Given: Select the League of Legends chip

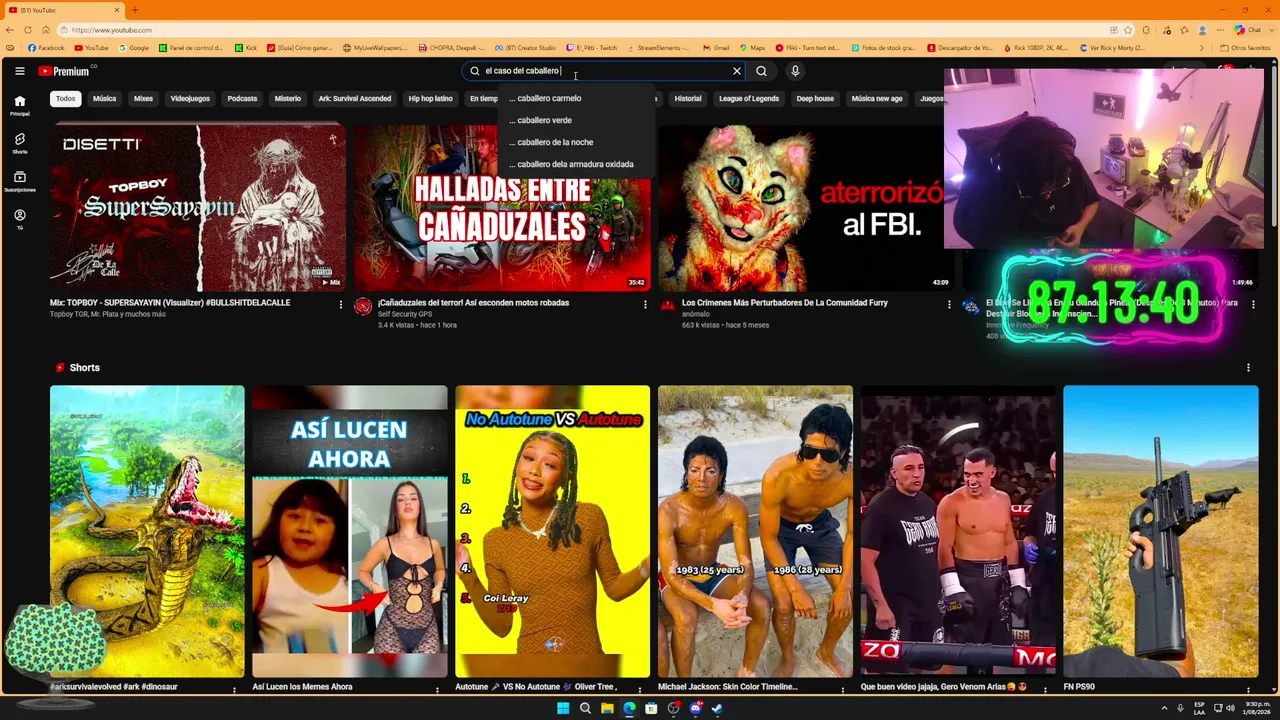Looking at the screenshot, I should click(x=749, y=99).
